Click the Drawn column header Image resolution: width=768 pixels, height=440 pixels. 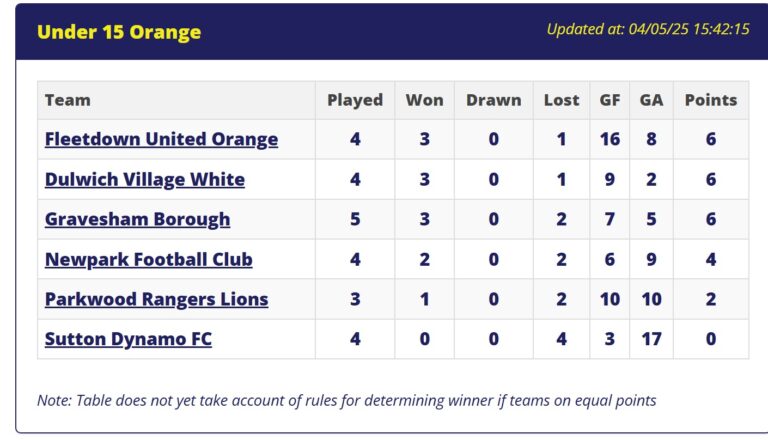coord(494,100)
